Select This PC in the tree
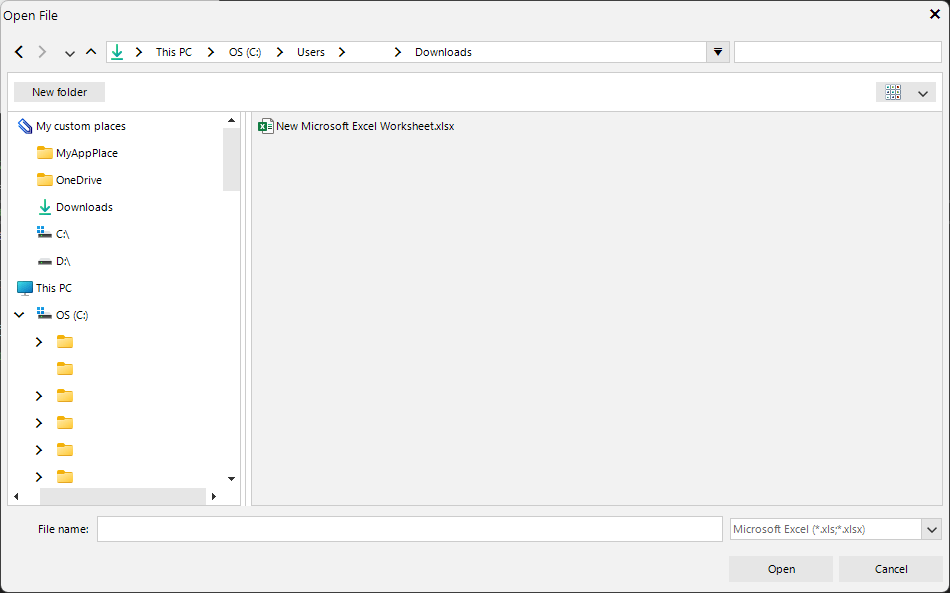950x593 pixels. (x=53, y=288)
